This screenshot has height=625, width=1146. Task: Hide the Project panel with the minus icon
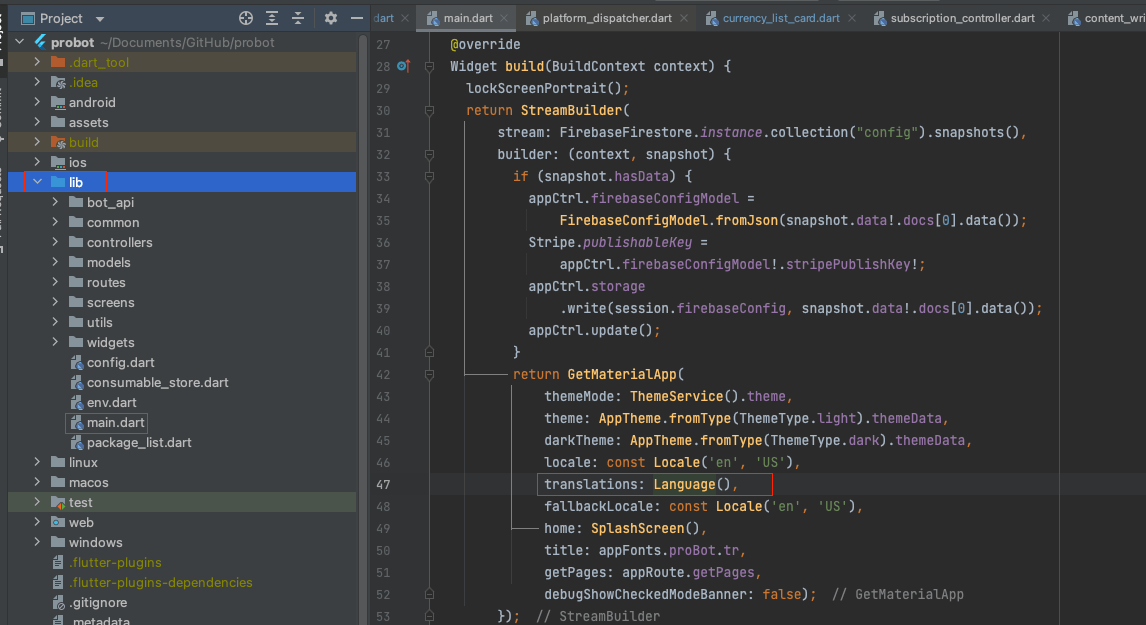357,18
